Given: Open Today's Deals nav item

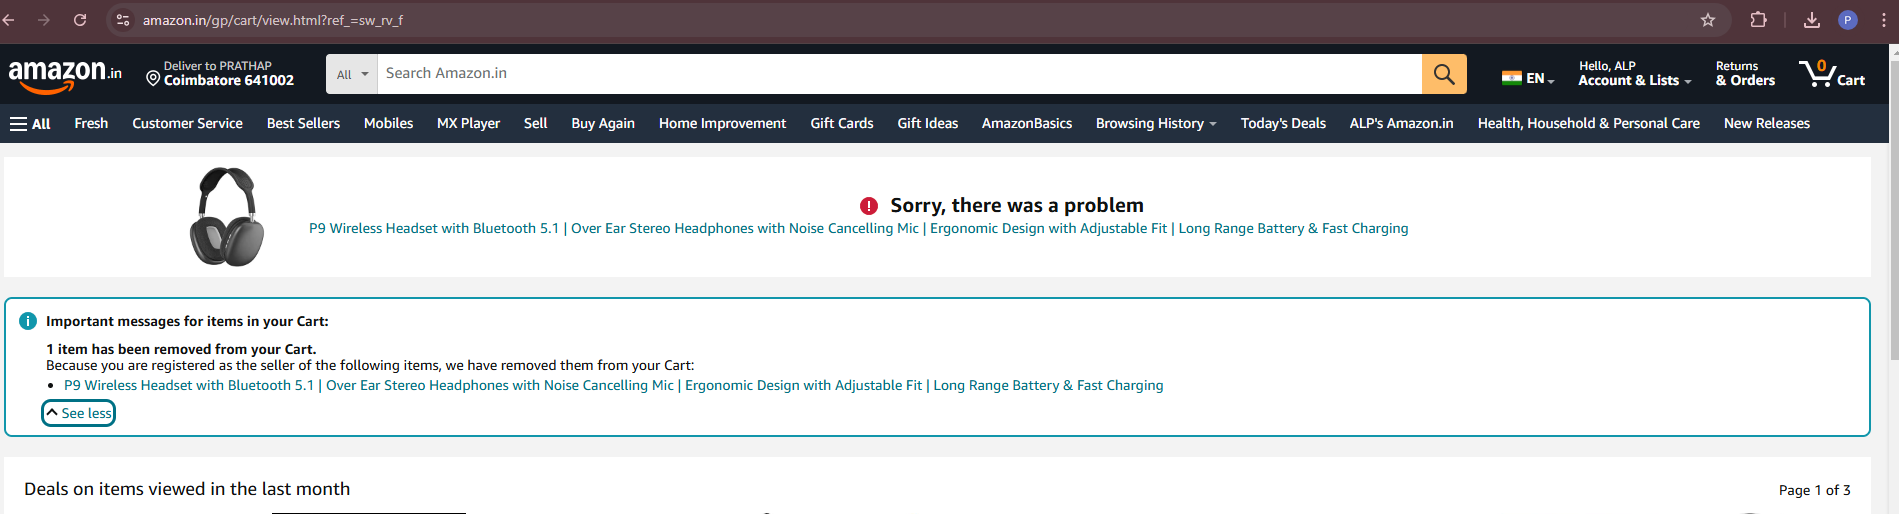Looking at the screenshot, I should coord(1283,124).
